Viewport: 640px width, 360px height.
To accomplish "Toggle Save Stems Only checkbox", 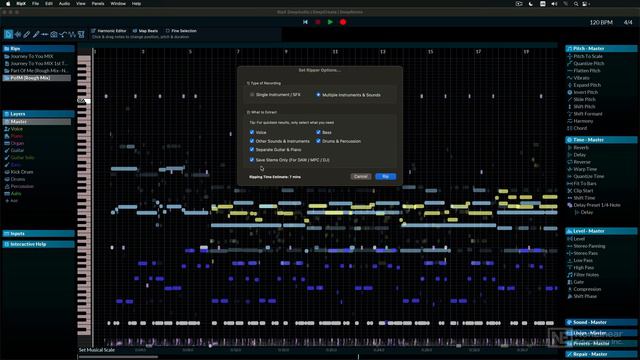I will point(252,160).
